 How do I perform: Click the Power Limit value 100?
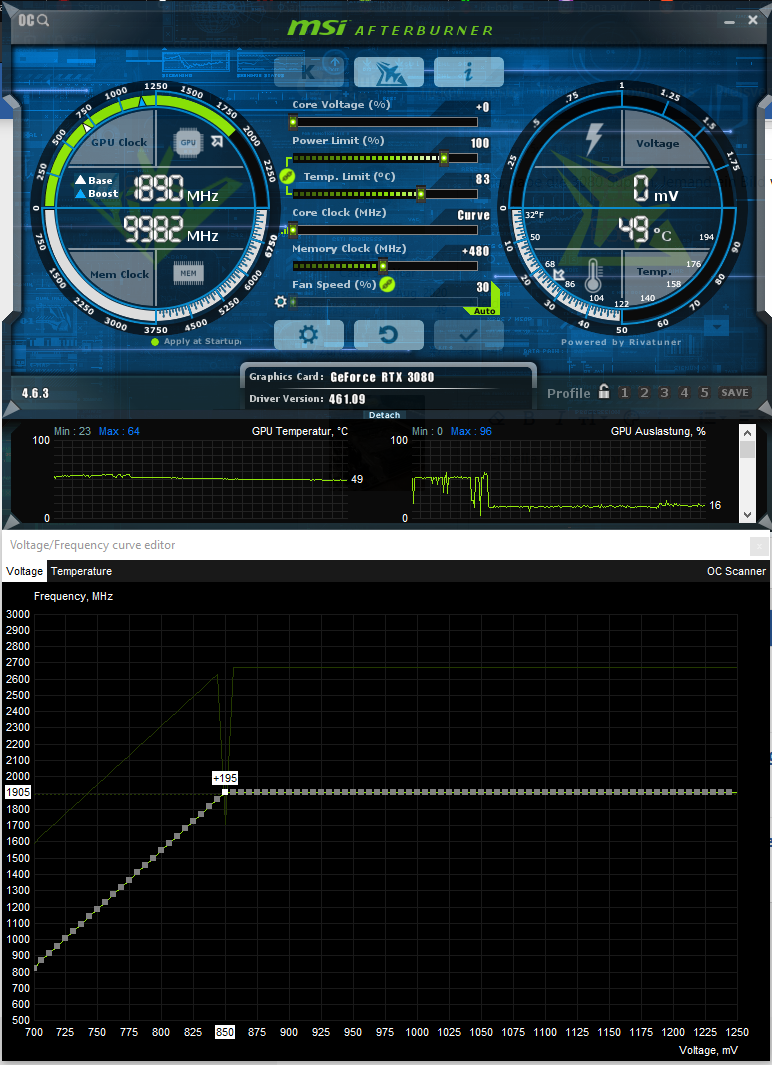pos(480,143)
